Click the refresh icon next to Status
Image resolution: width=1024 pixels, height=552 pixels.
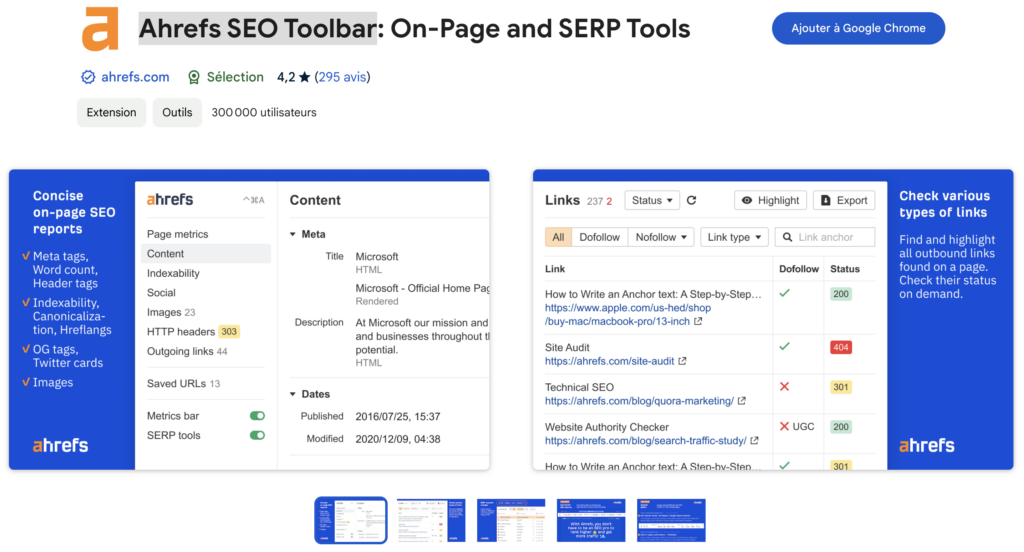coord(691,201)
